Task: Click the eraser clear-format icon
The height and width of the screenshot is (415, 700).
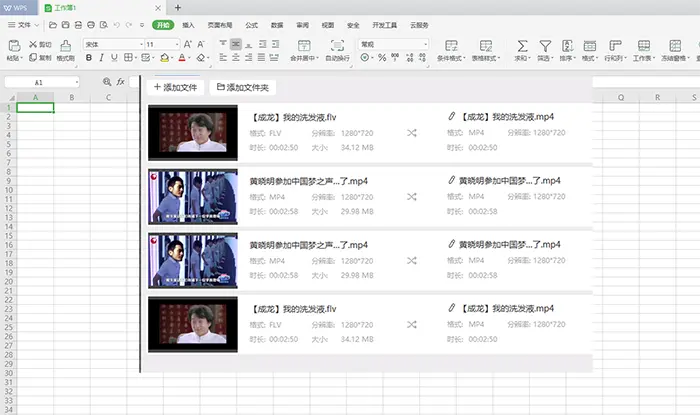Action: 201,58
